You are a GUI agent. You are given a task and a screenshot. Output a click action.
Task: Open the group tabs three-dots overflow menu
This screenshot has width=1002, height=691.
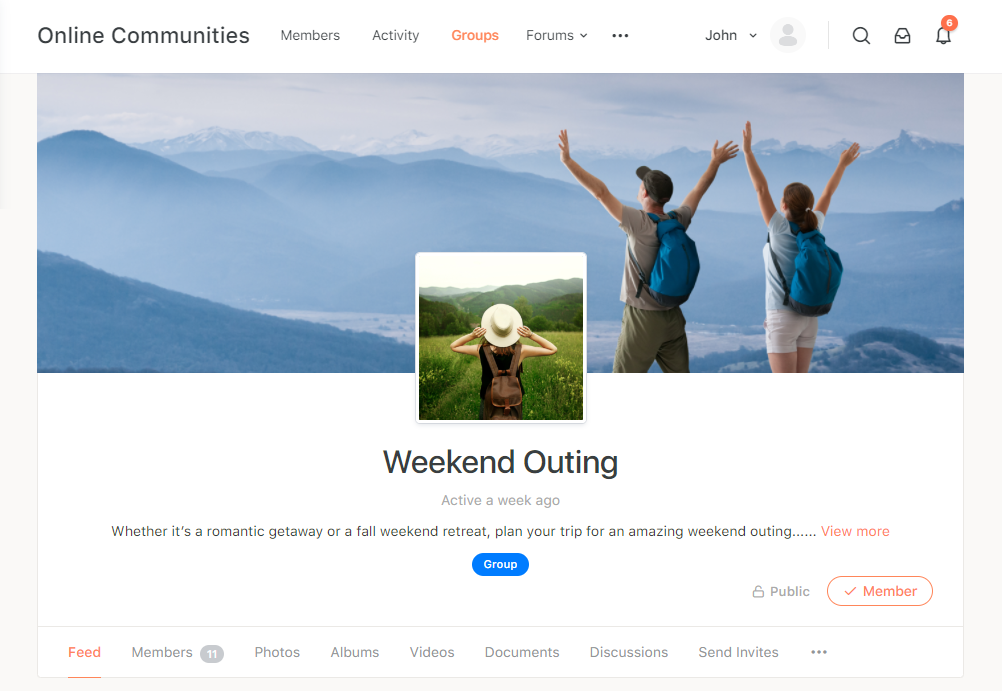click(819, 652)
